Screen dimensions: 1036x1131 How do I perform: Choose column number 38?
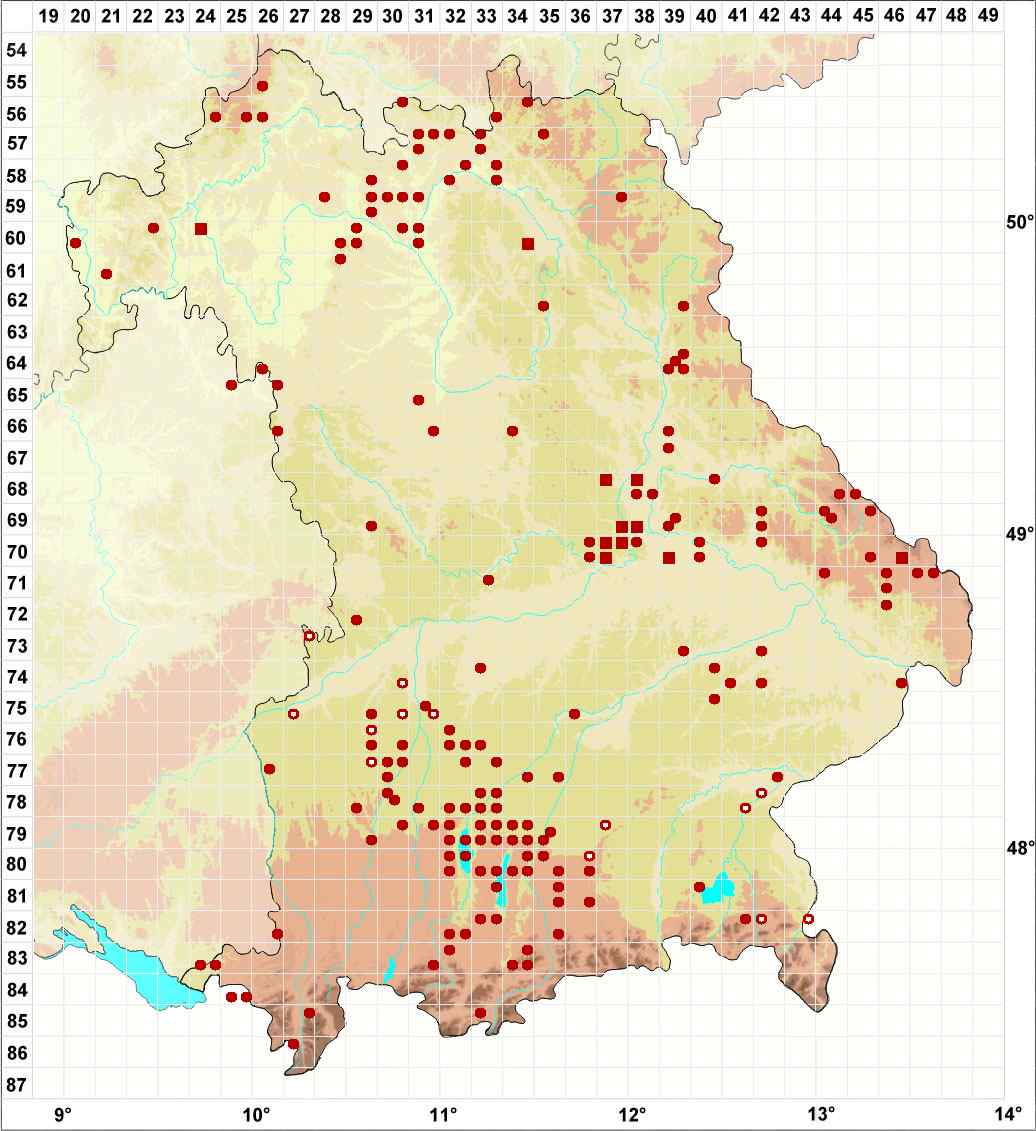644,15
